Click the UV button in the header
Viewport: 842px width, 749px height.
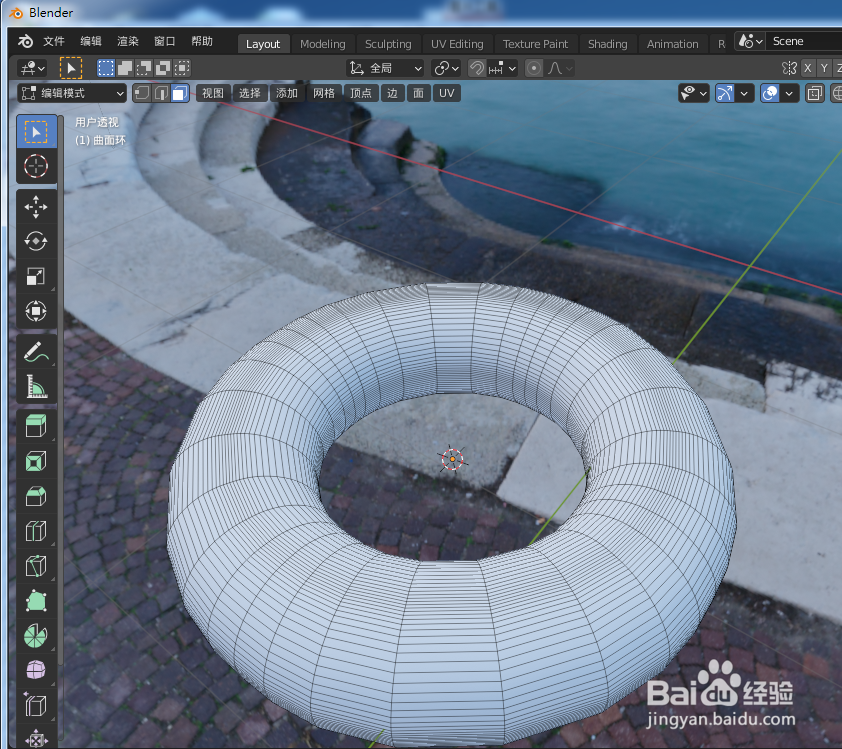[446, 92]
